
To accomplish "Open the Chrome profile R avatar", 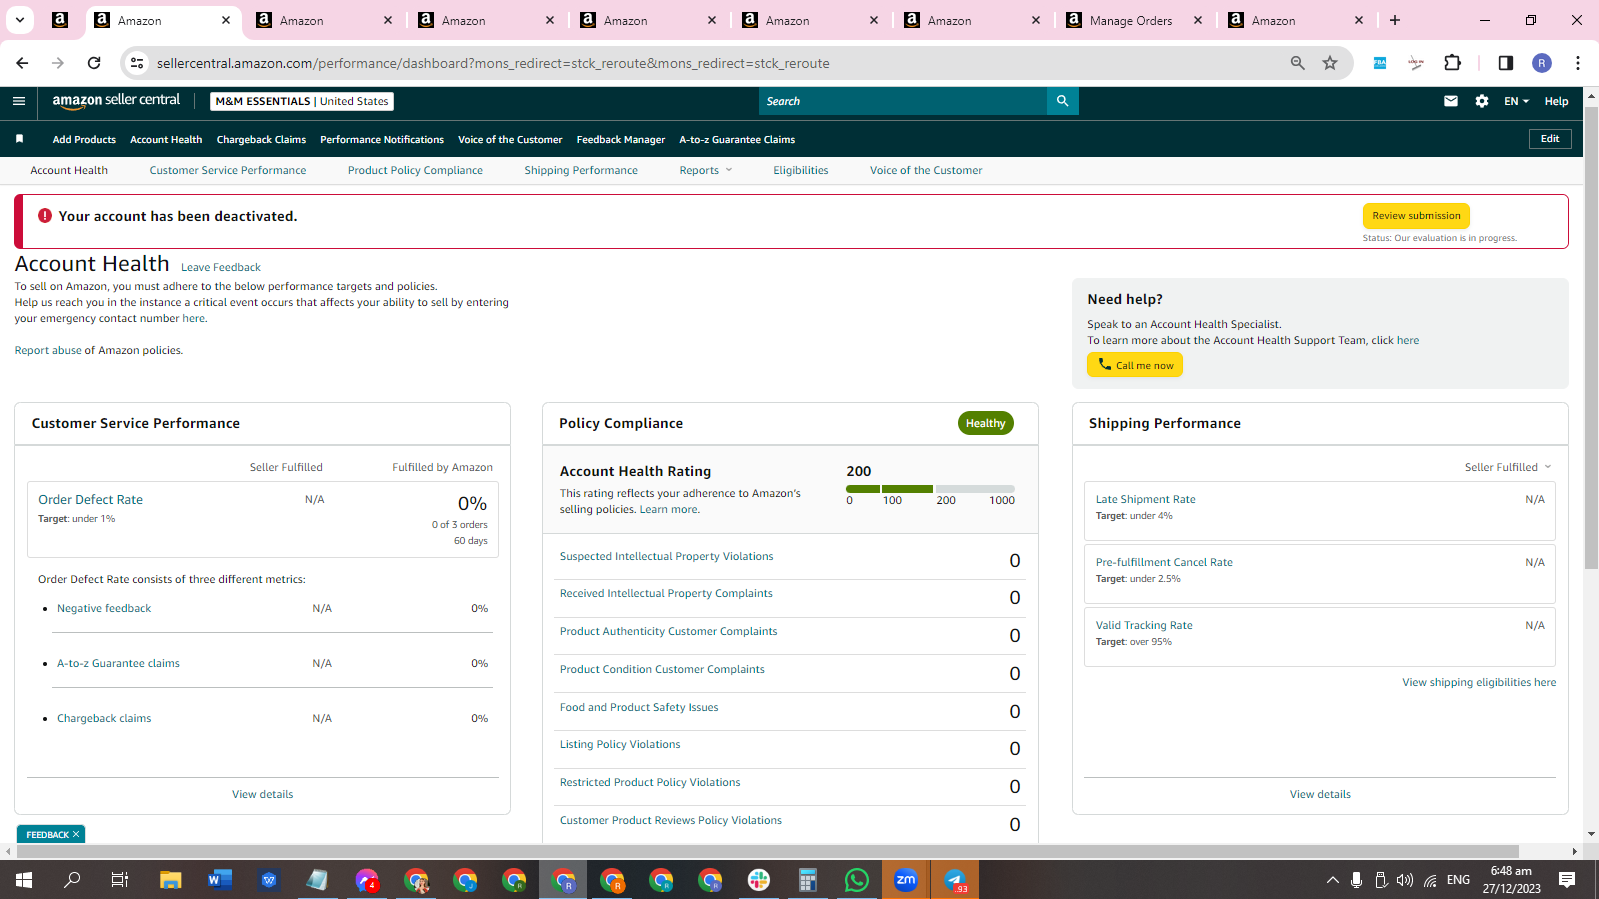I will [1542, 63].
